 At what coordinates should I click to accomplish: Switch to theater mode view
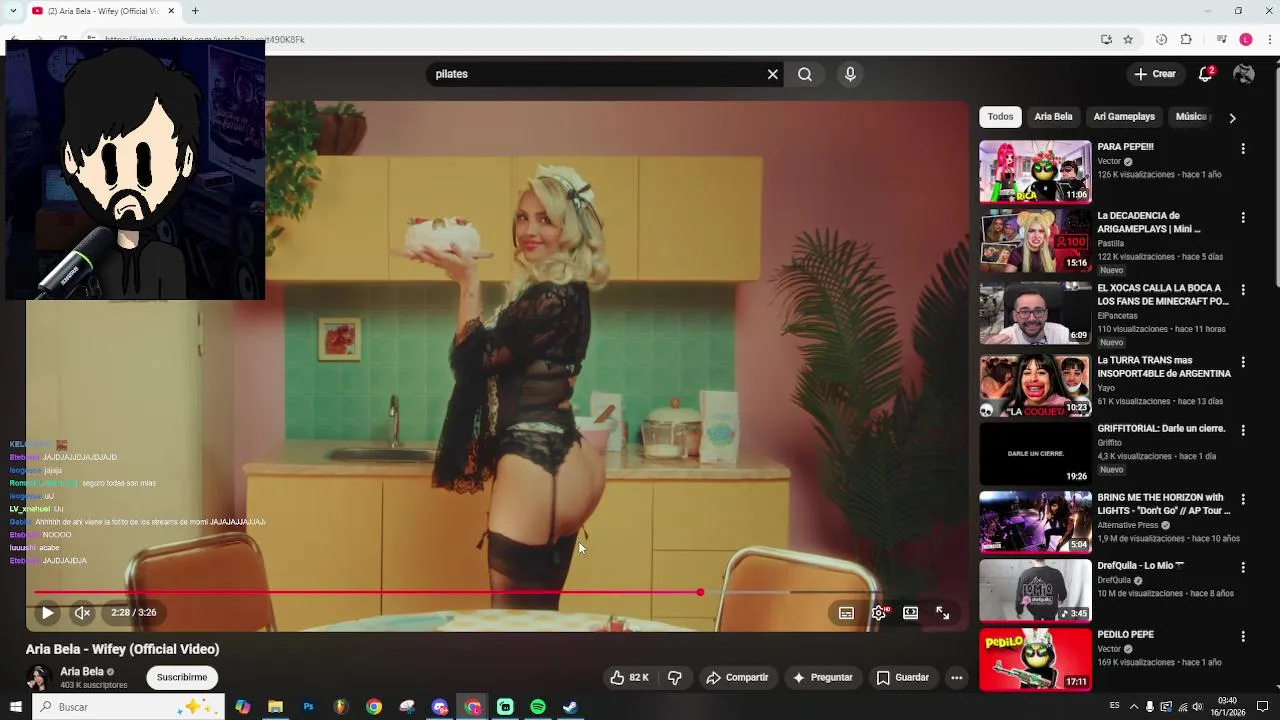(910, 613)
